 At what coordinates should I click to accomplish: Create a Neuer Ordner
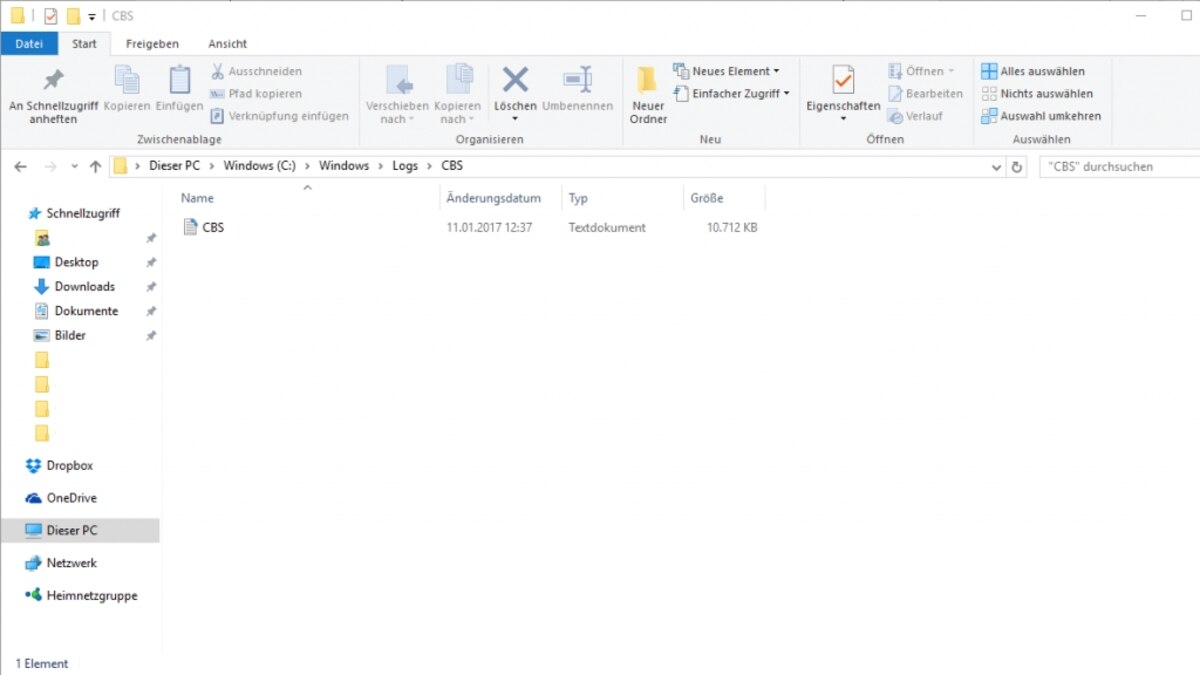point(648,96)
